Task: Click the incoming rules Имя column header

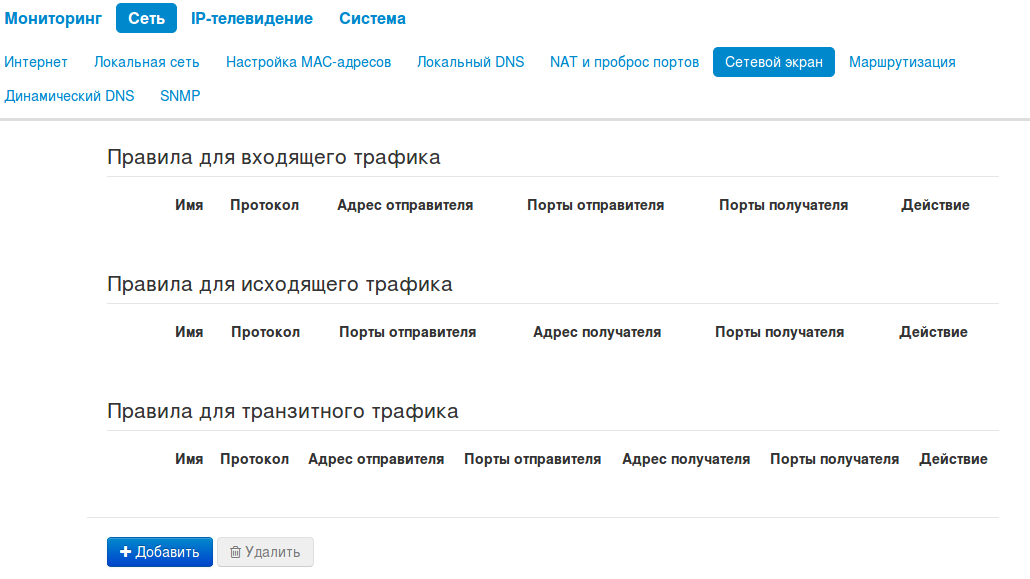Action: [x=189, y=205]
